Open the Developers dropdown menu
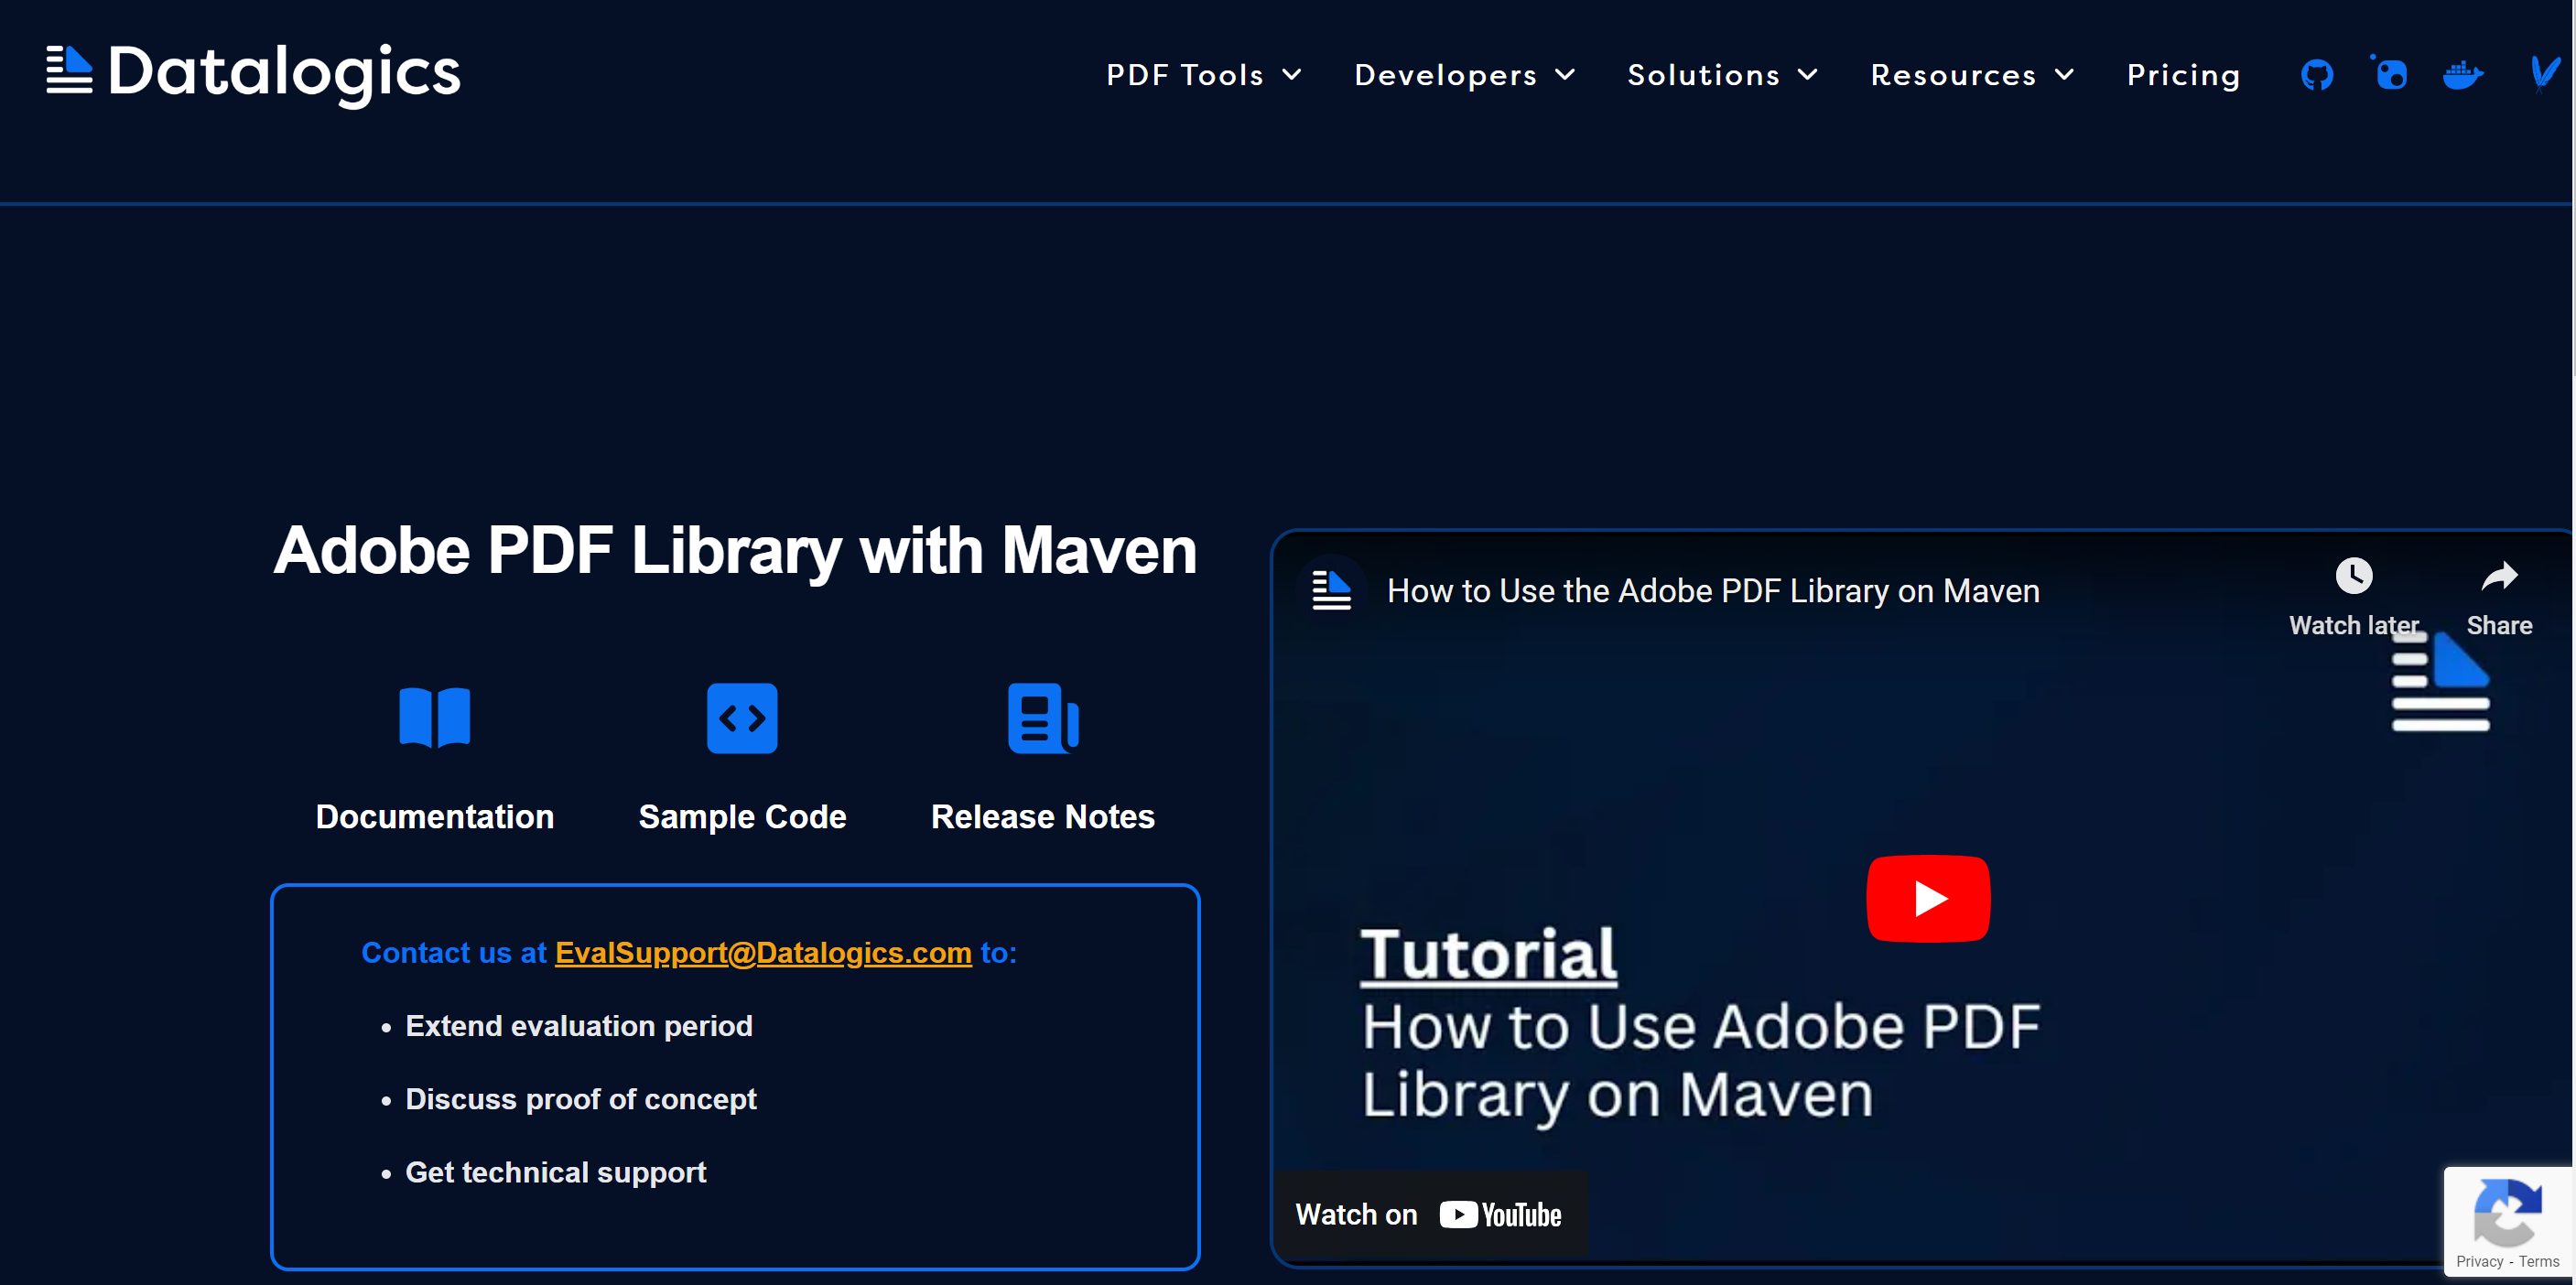This screenshot has height=1285, width=2576. coord(1464,74)
